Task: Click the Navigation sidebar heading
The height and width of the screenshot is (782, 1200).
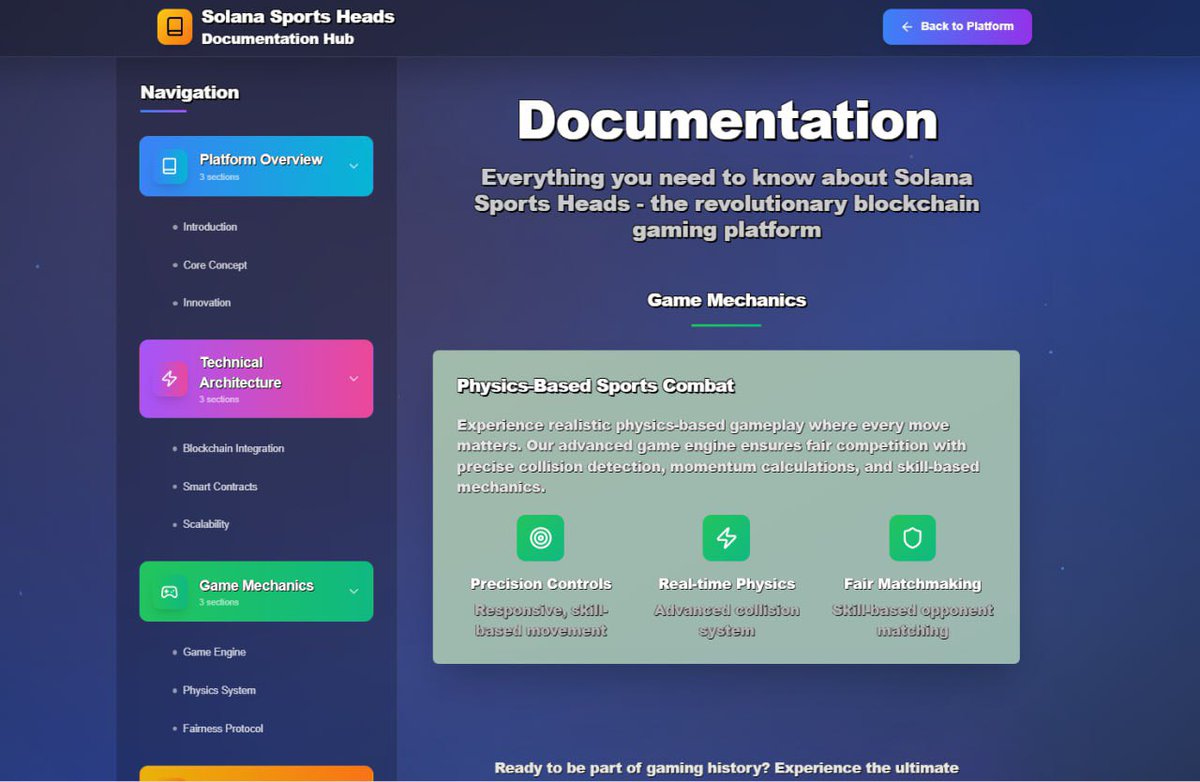Action: [x=190, y=93]
